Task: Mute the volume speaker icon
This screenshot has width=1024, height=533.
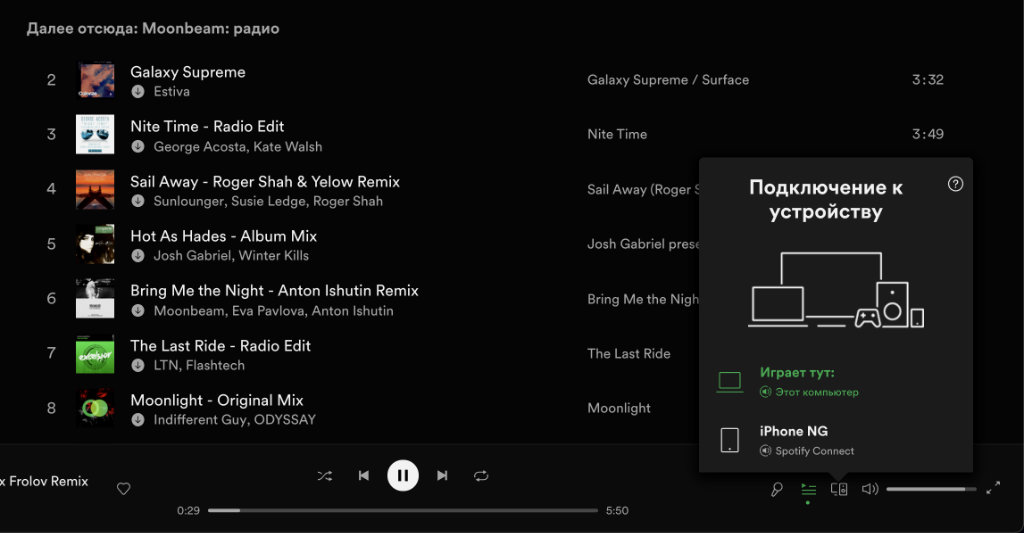Action: tap(870, 489)
